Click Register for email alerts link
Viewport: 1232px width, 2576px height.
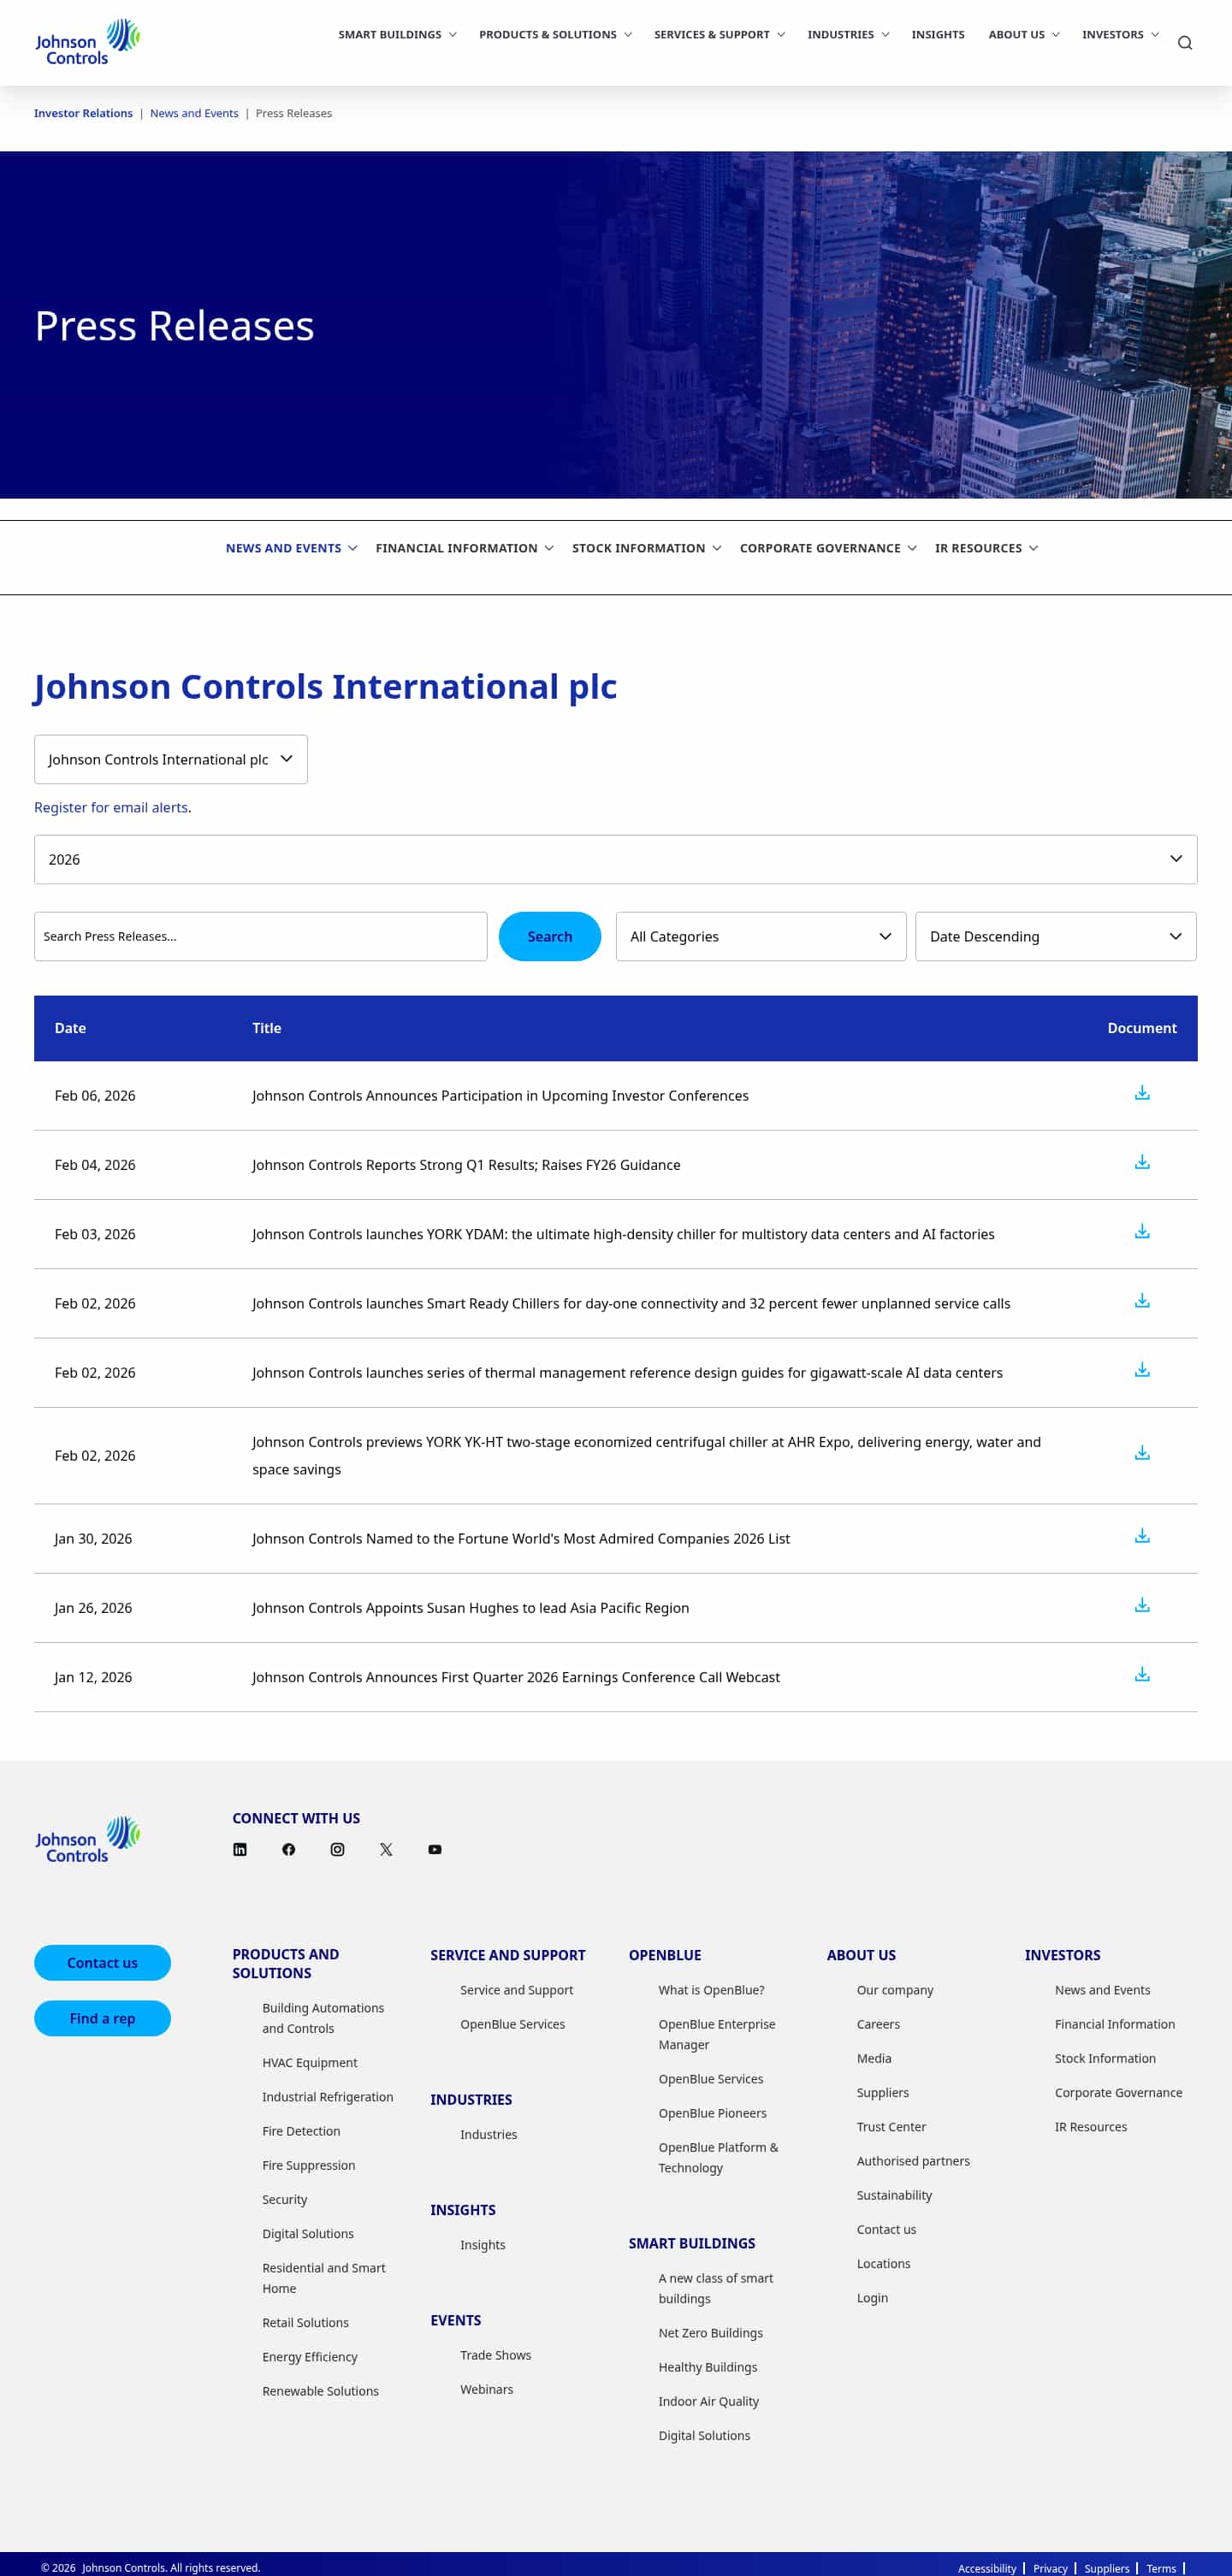(111, 807)
